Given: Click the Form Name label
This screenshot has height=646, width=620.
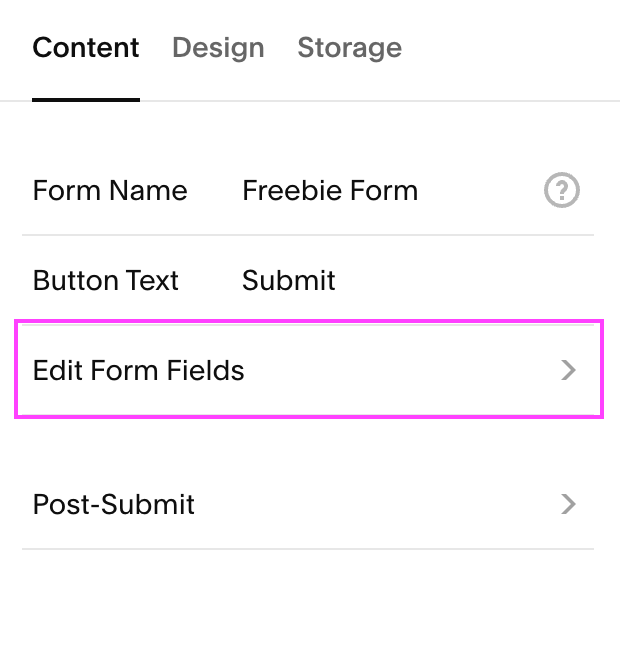Looking at the screenshot, I should [110, 191].
